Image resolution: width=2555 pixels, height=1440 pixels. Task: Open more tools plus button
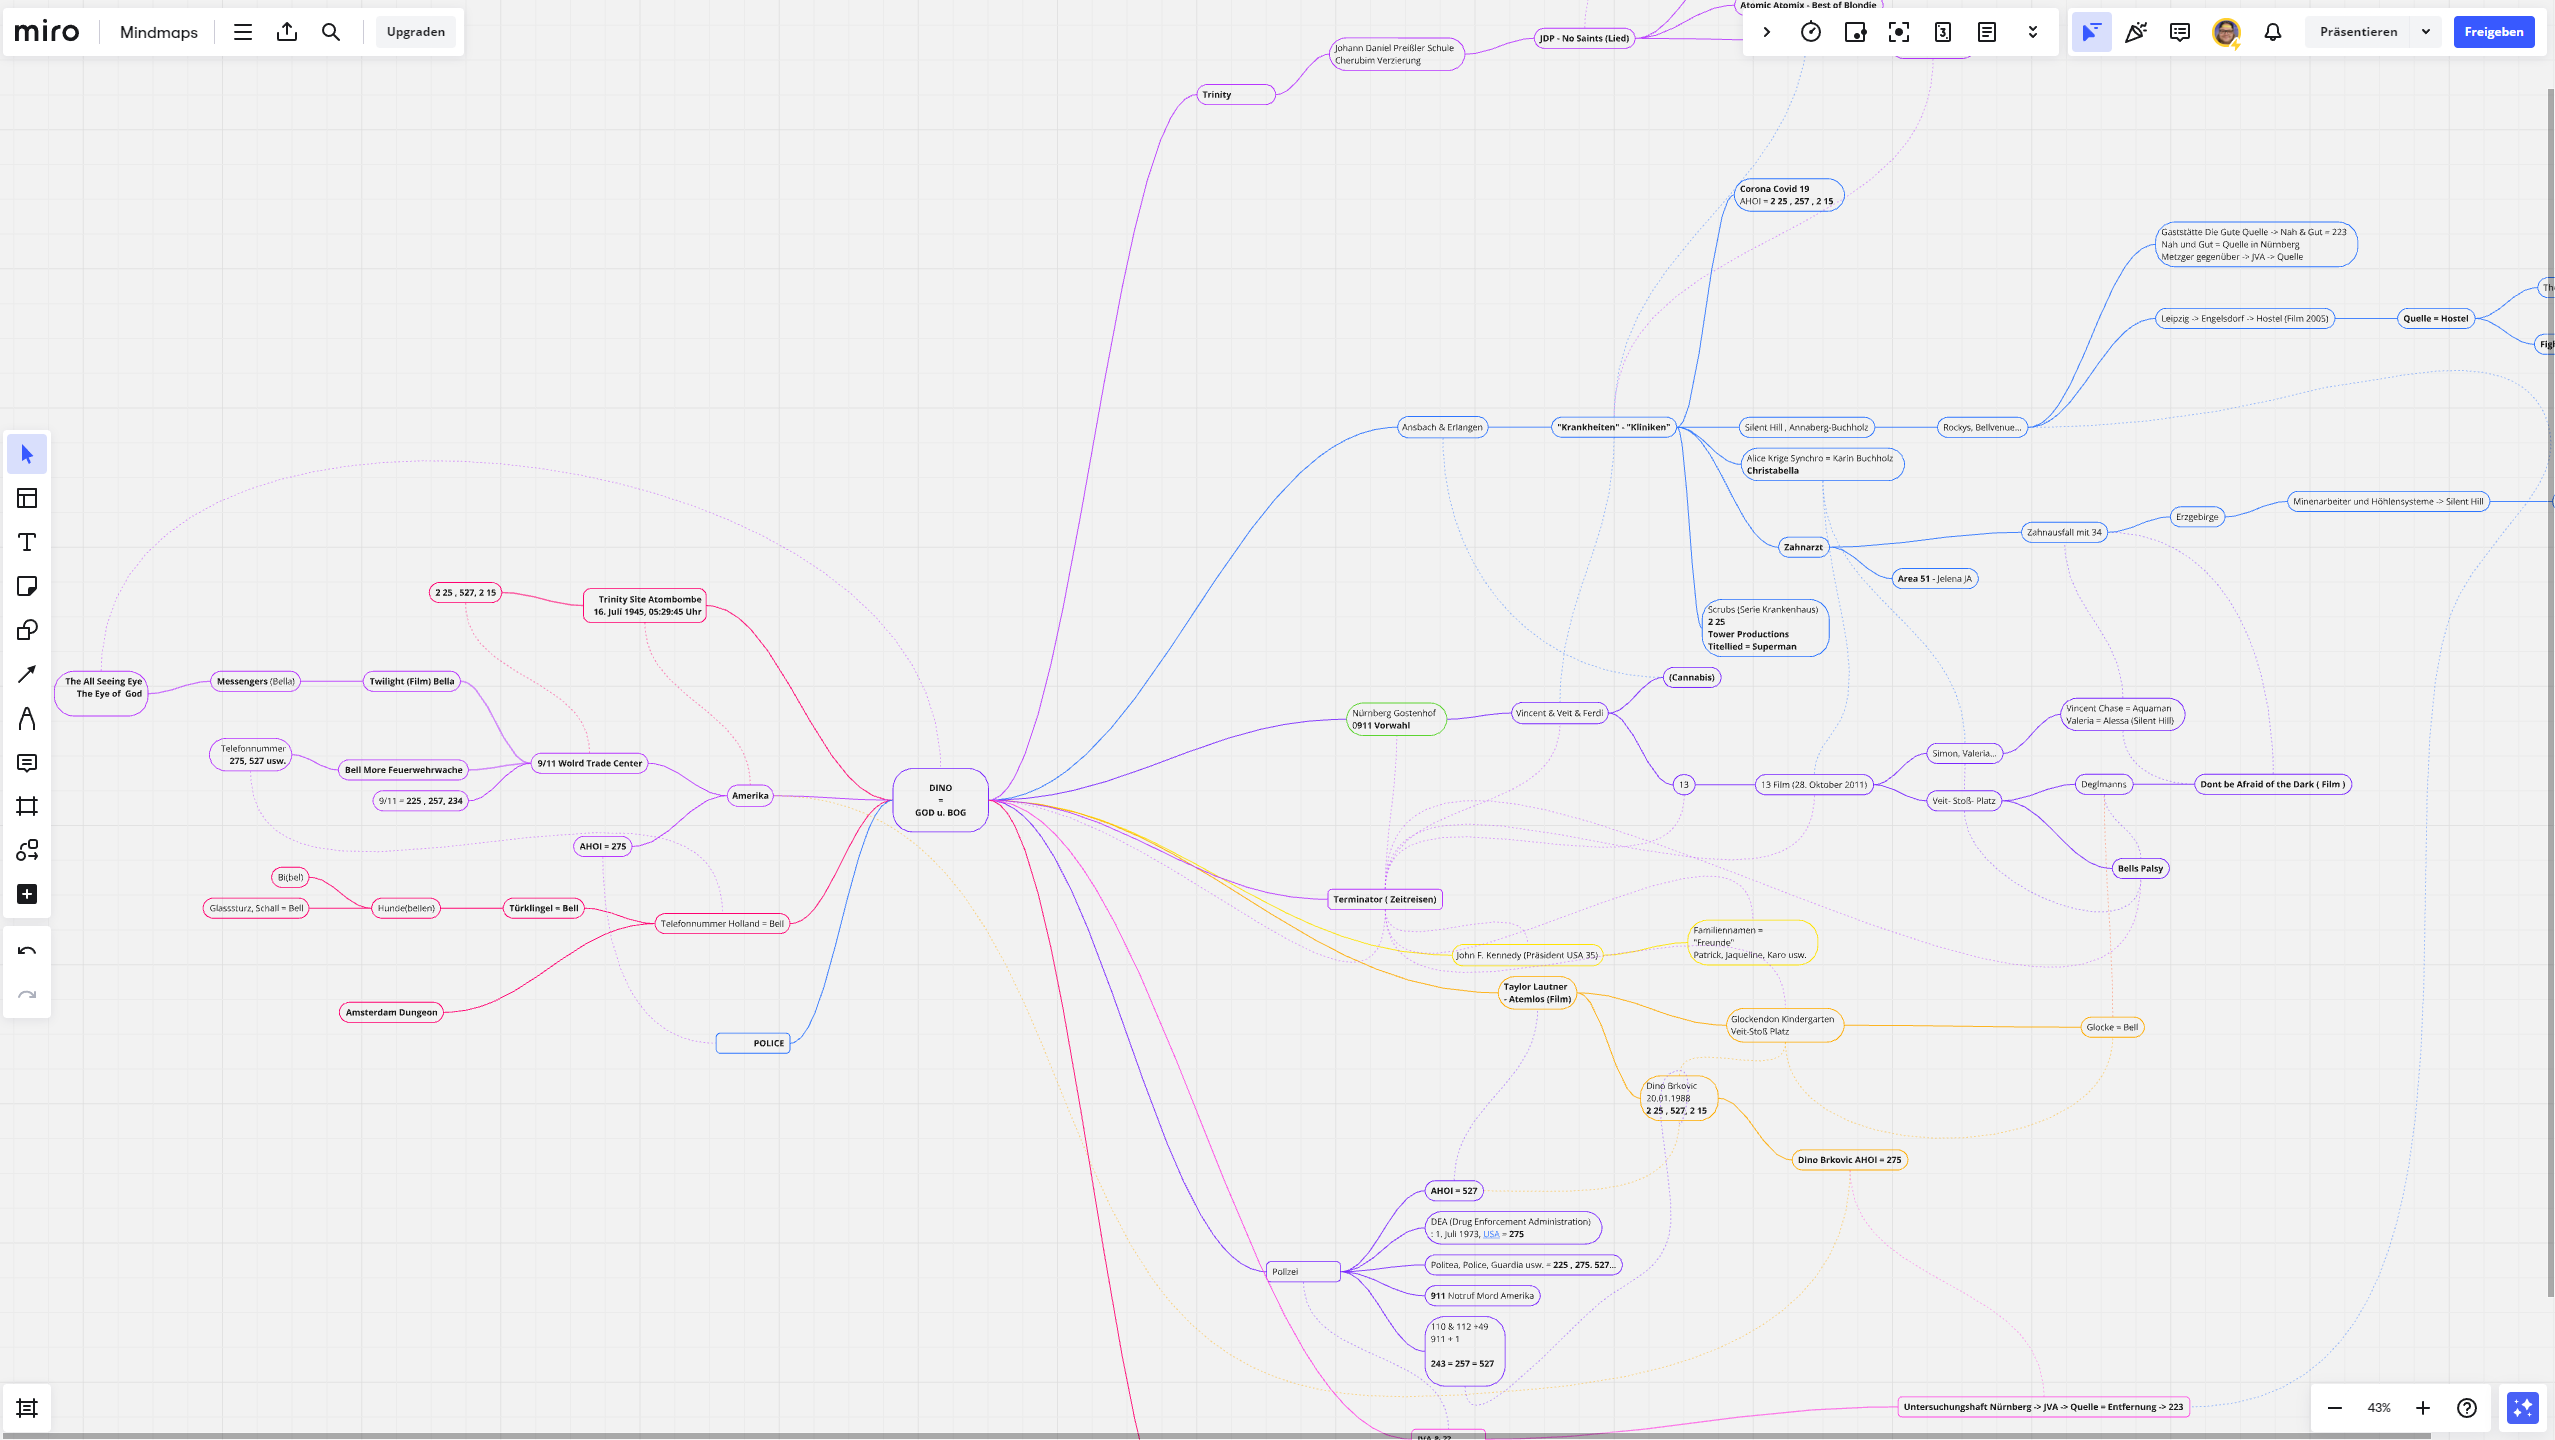(27, 894)
